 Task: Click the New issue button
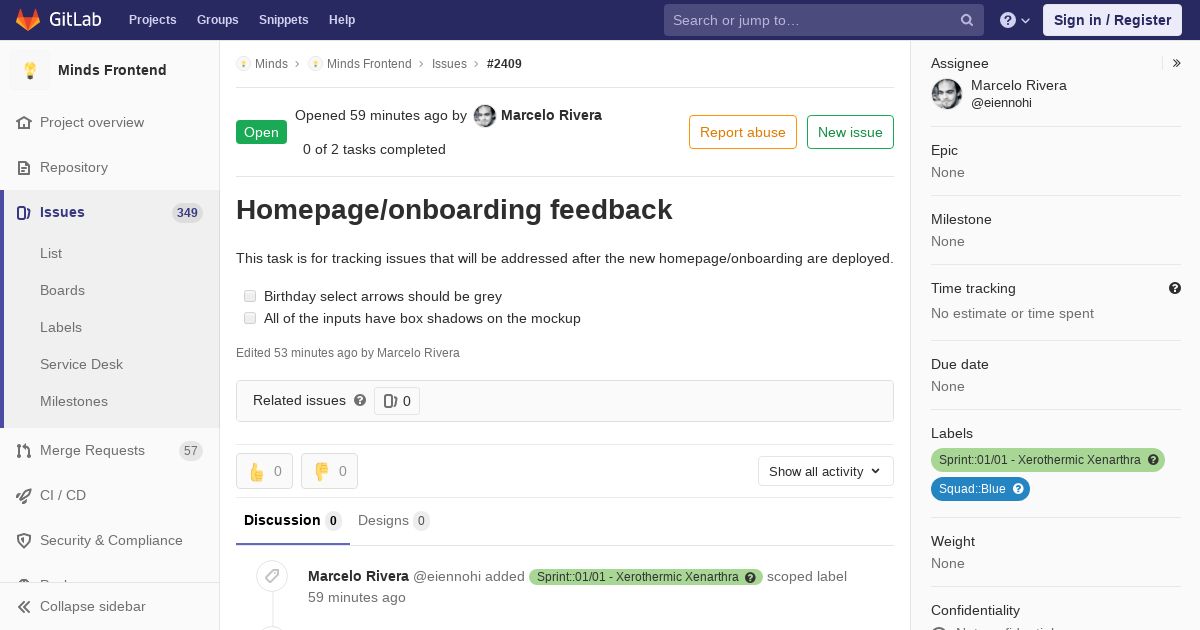tap(850, 132)
